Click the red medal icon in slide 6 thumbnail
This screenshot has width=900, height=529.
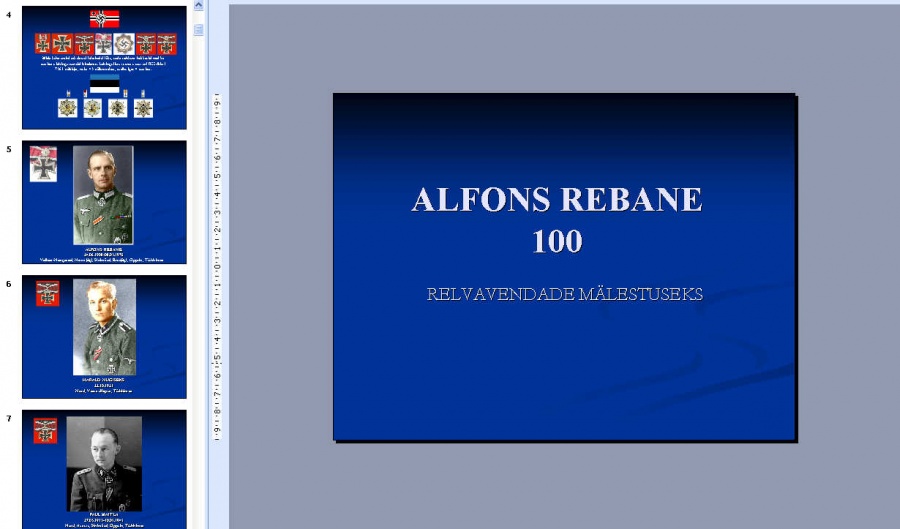(x=47, y=293)
